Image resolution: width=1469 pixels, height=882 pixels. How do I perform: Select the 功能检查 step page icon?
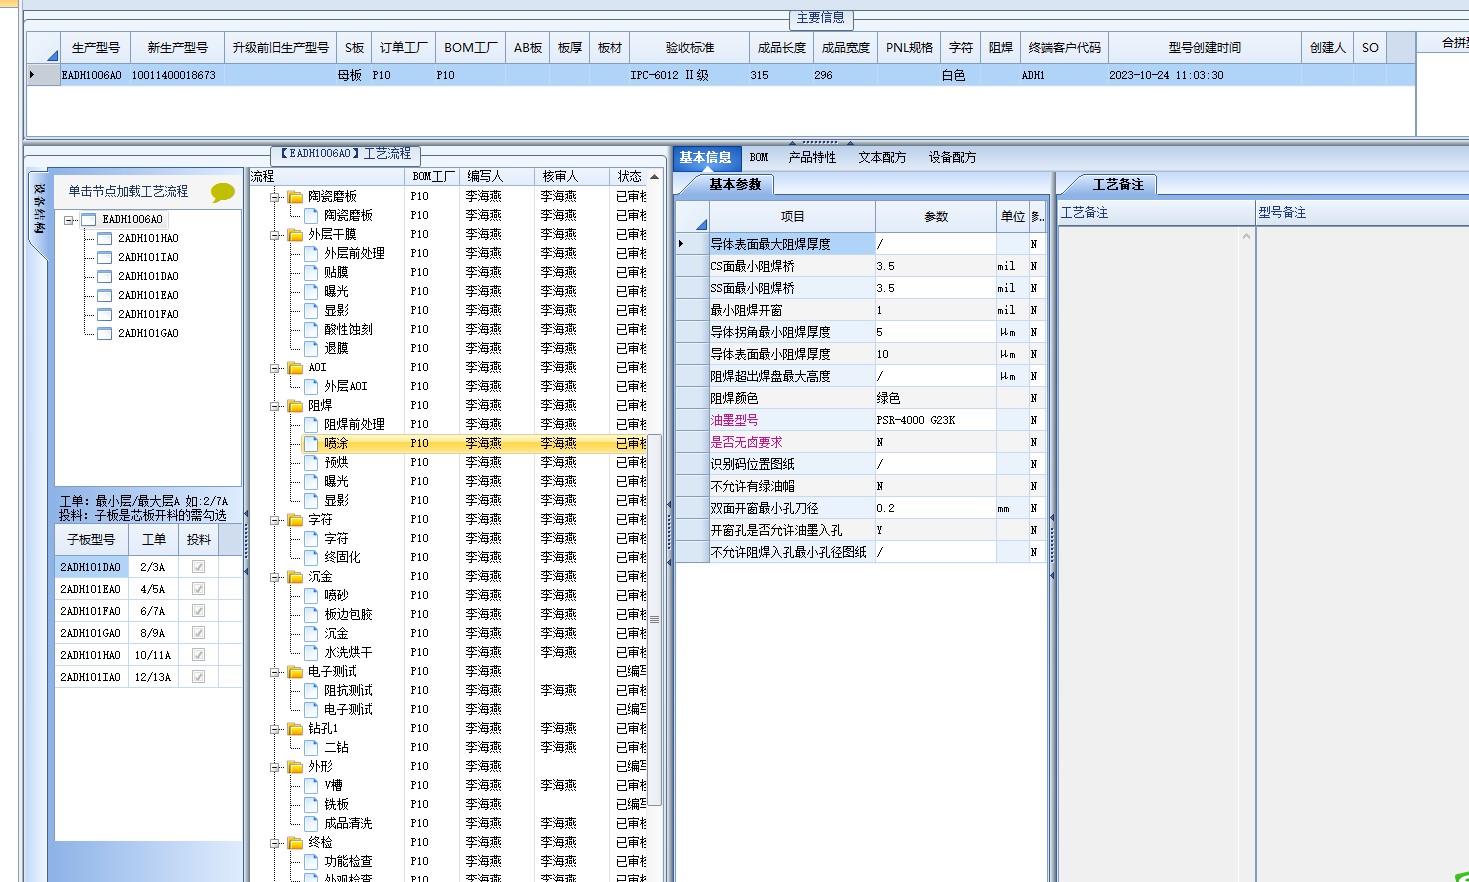[x=311, y=861]
